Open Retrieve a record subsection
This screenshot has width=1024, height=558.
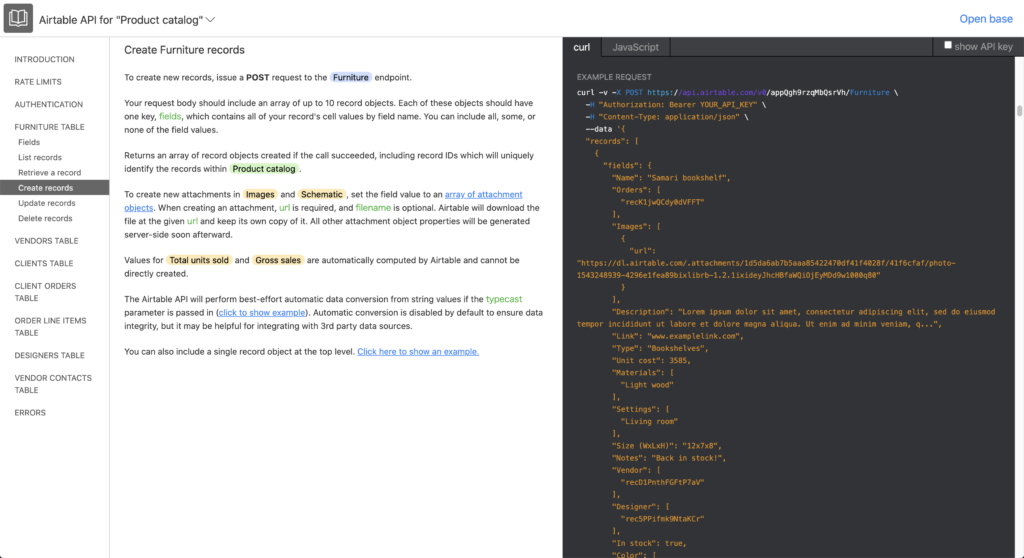(x=50, y=172)
